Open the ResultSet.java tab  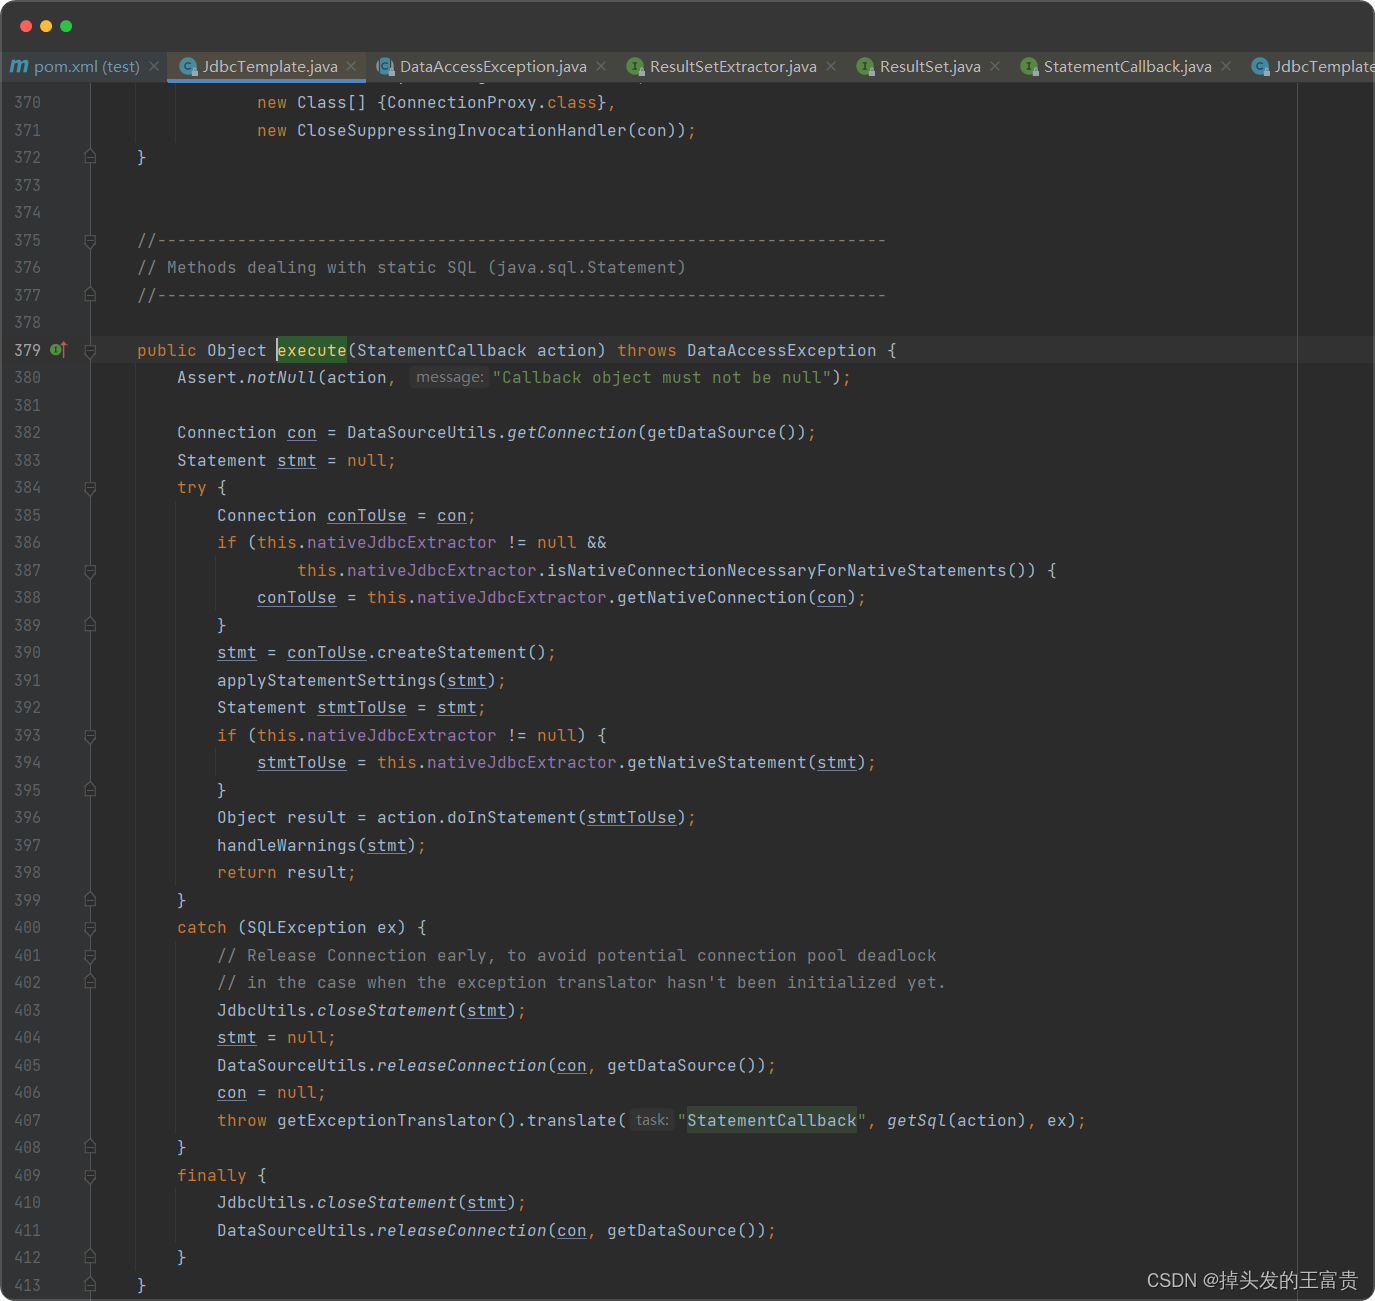point(929,66)
